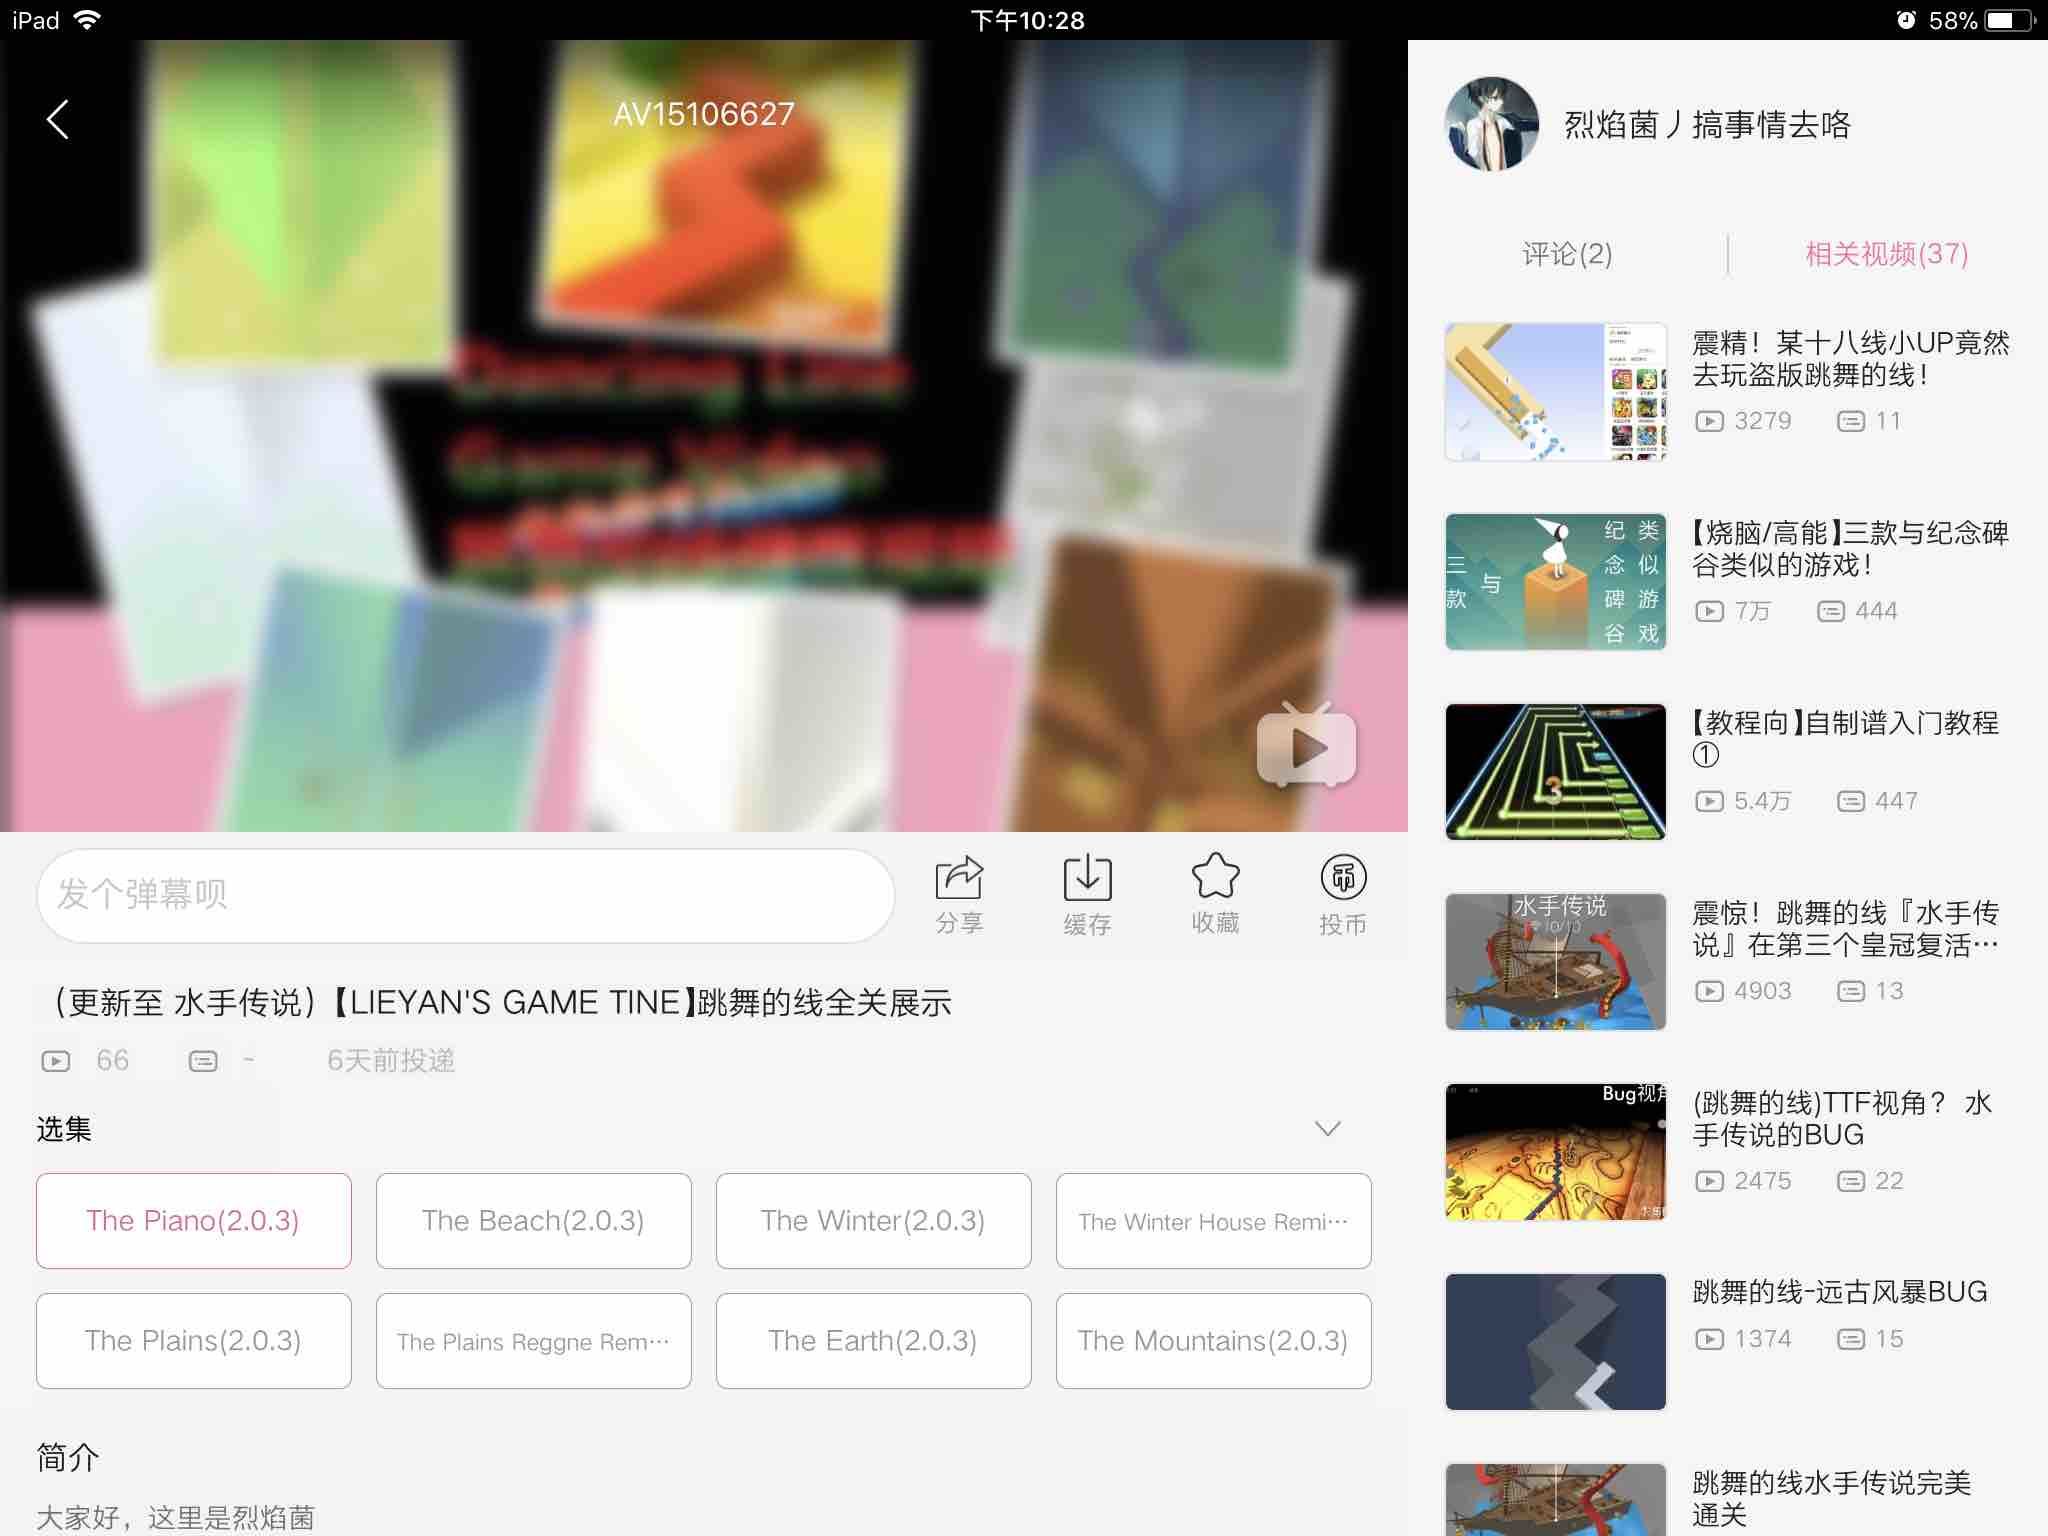Screen dimensions: 2048x1536
Task: Open thumbnail of 某十八线小UP pirated game video
Action: pyautogui.click(x=1556, y=391)
